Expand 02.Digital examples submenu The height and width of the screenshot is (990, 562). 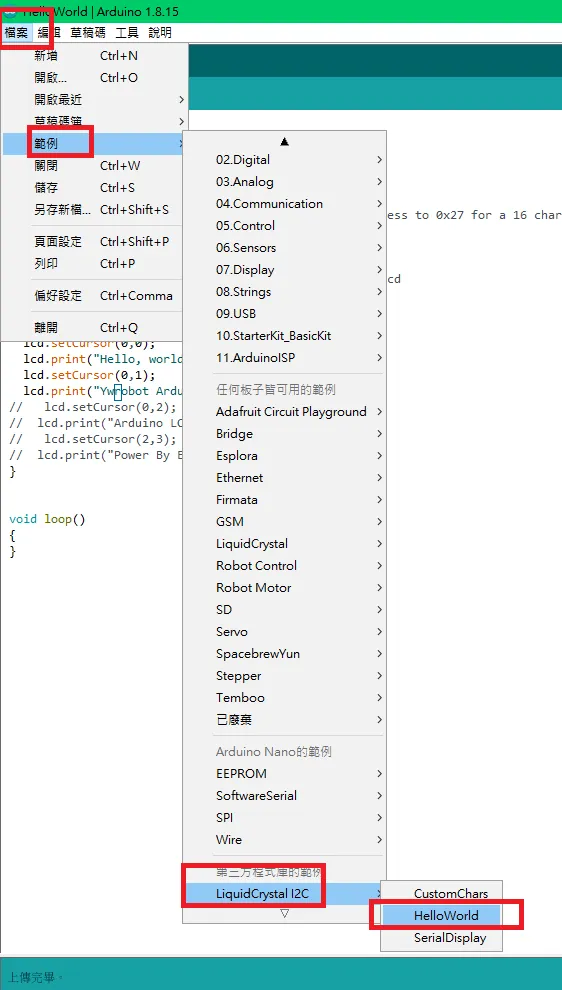point(284,160)
